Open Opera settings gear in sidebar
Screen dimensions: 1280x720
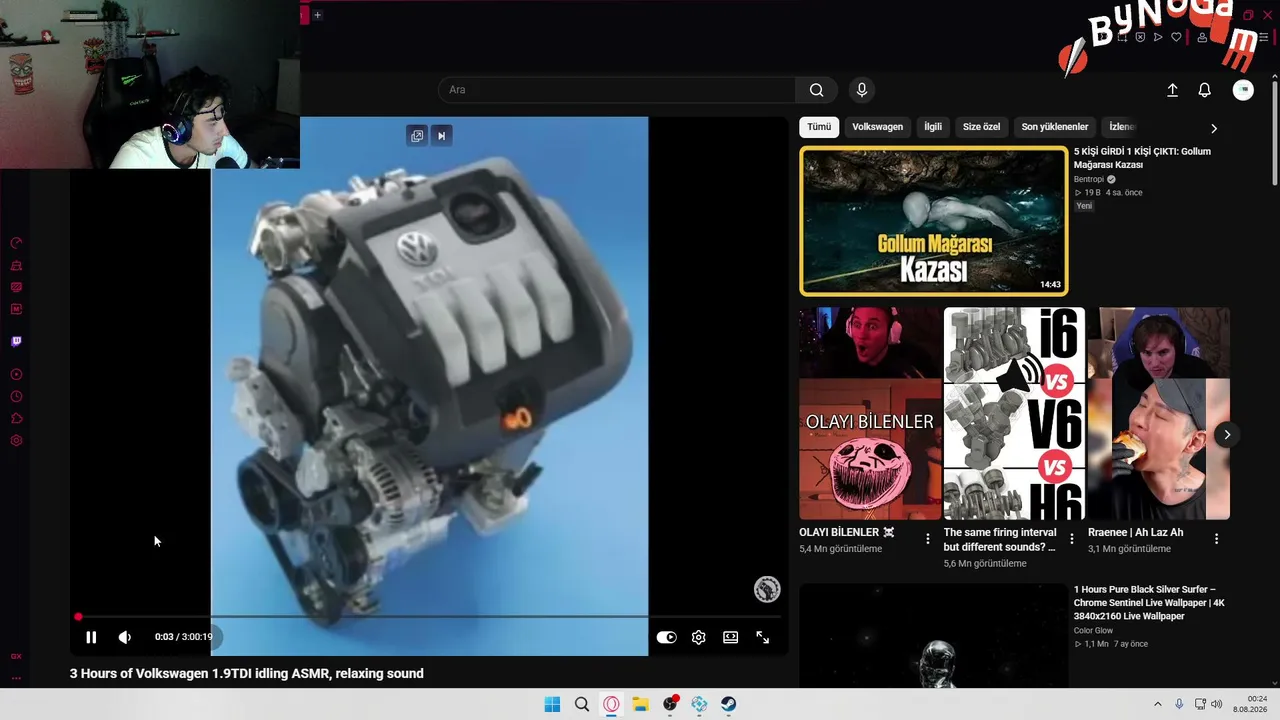(16, 440)
